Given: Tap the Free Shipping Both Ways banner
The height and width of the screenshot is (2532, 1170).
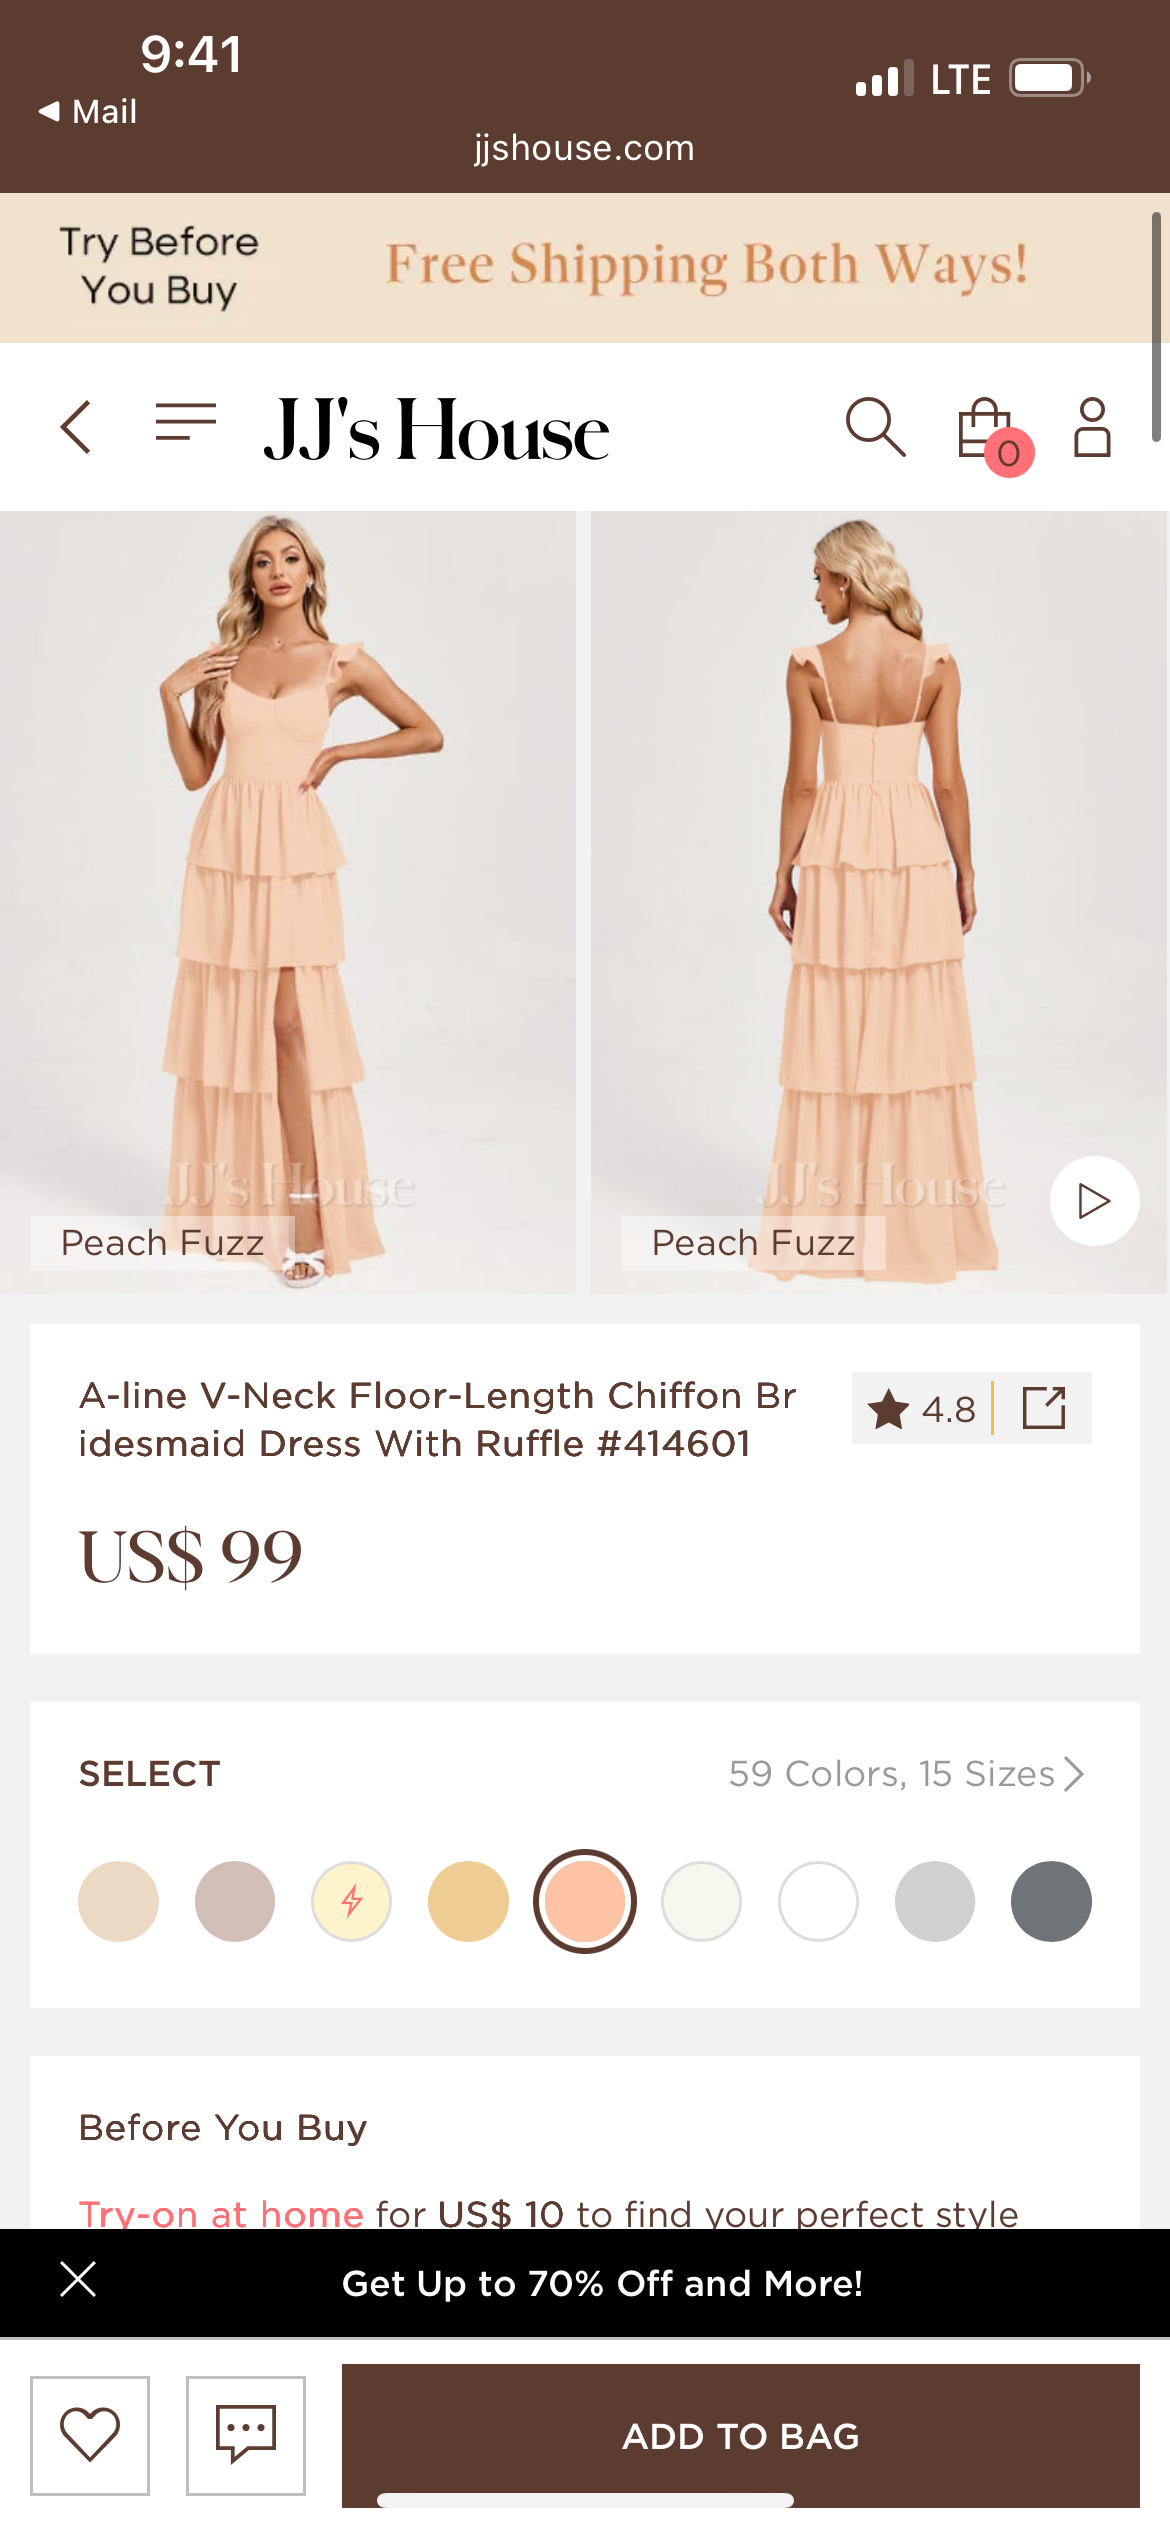Looking at the screenshot, I should pos(706,267).
